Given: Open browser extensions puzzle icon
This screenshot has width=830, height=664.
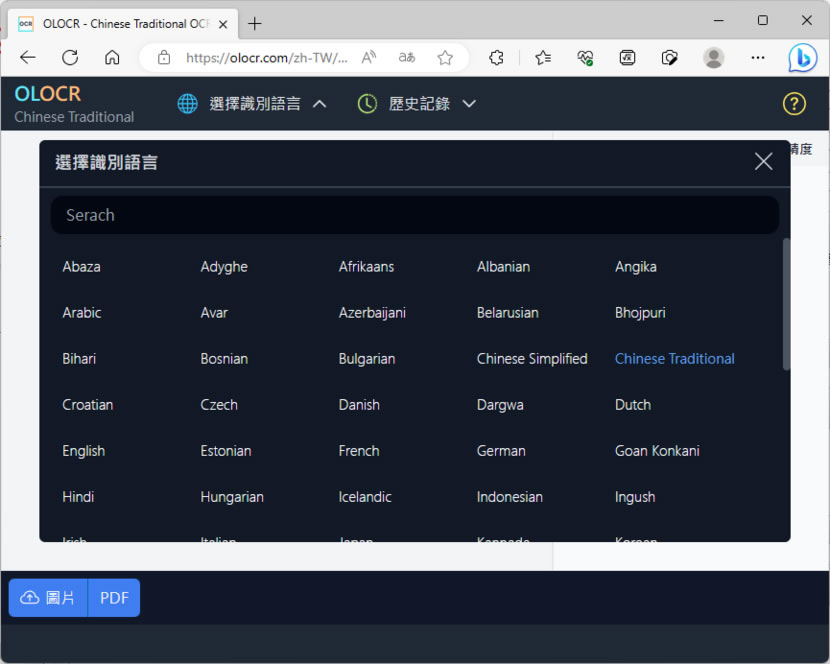Looking at the screenshot, I should tap(496, 58).
